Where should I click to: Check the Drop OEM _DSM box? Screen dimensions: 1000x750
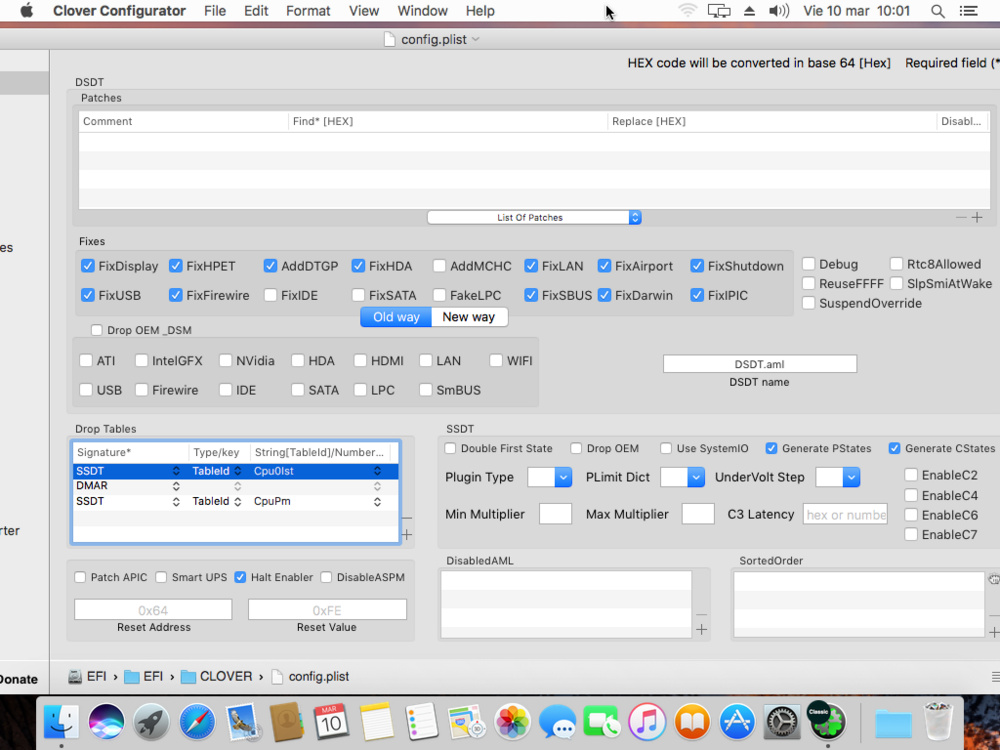[x=97, y=330]
